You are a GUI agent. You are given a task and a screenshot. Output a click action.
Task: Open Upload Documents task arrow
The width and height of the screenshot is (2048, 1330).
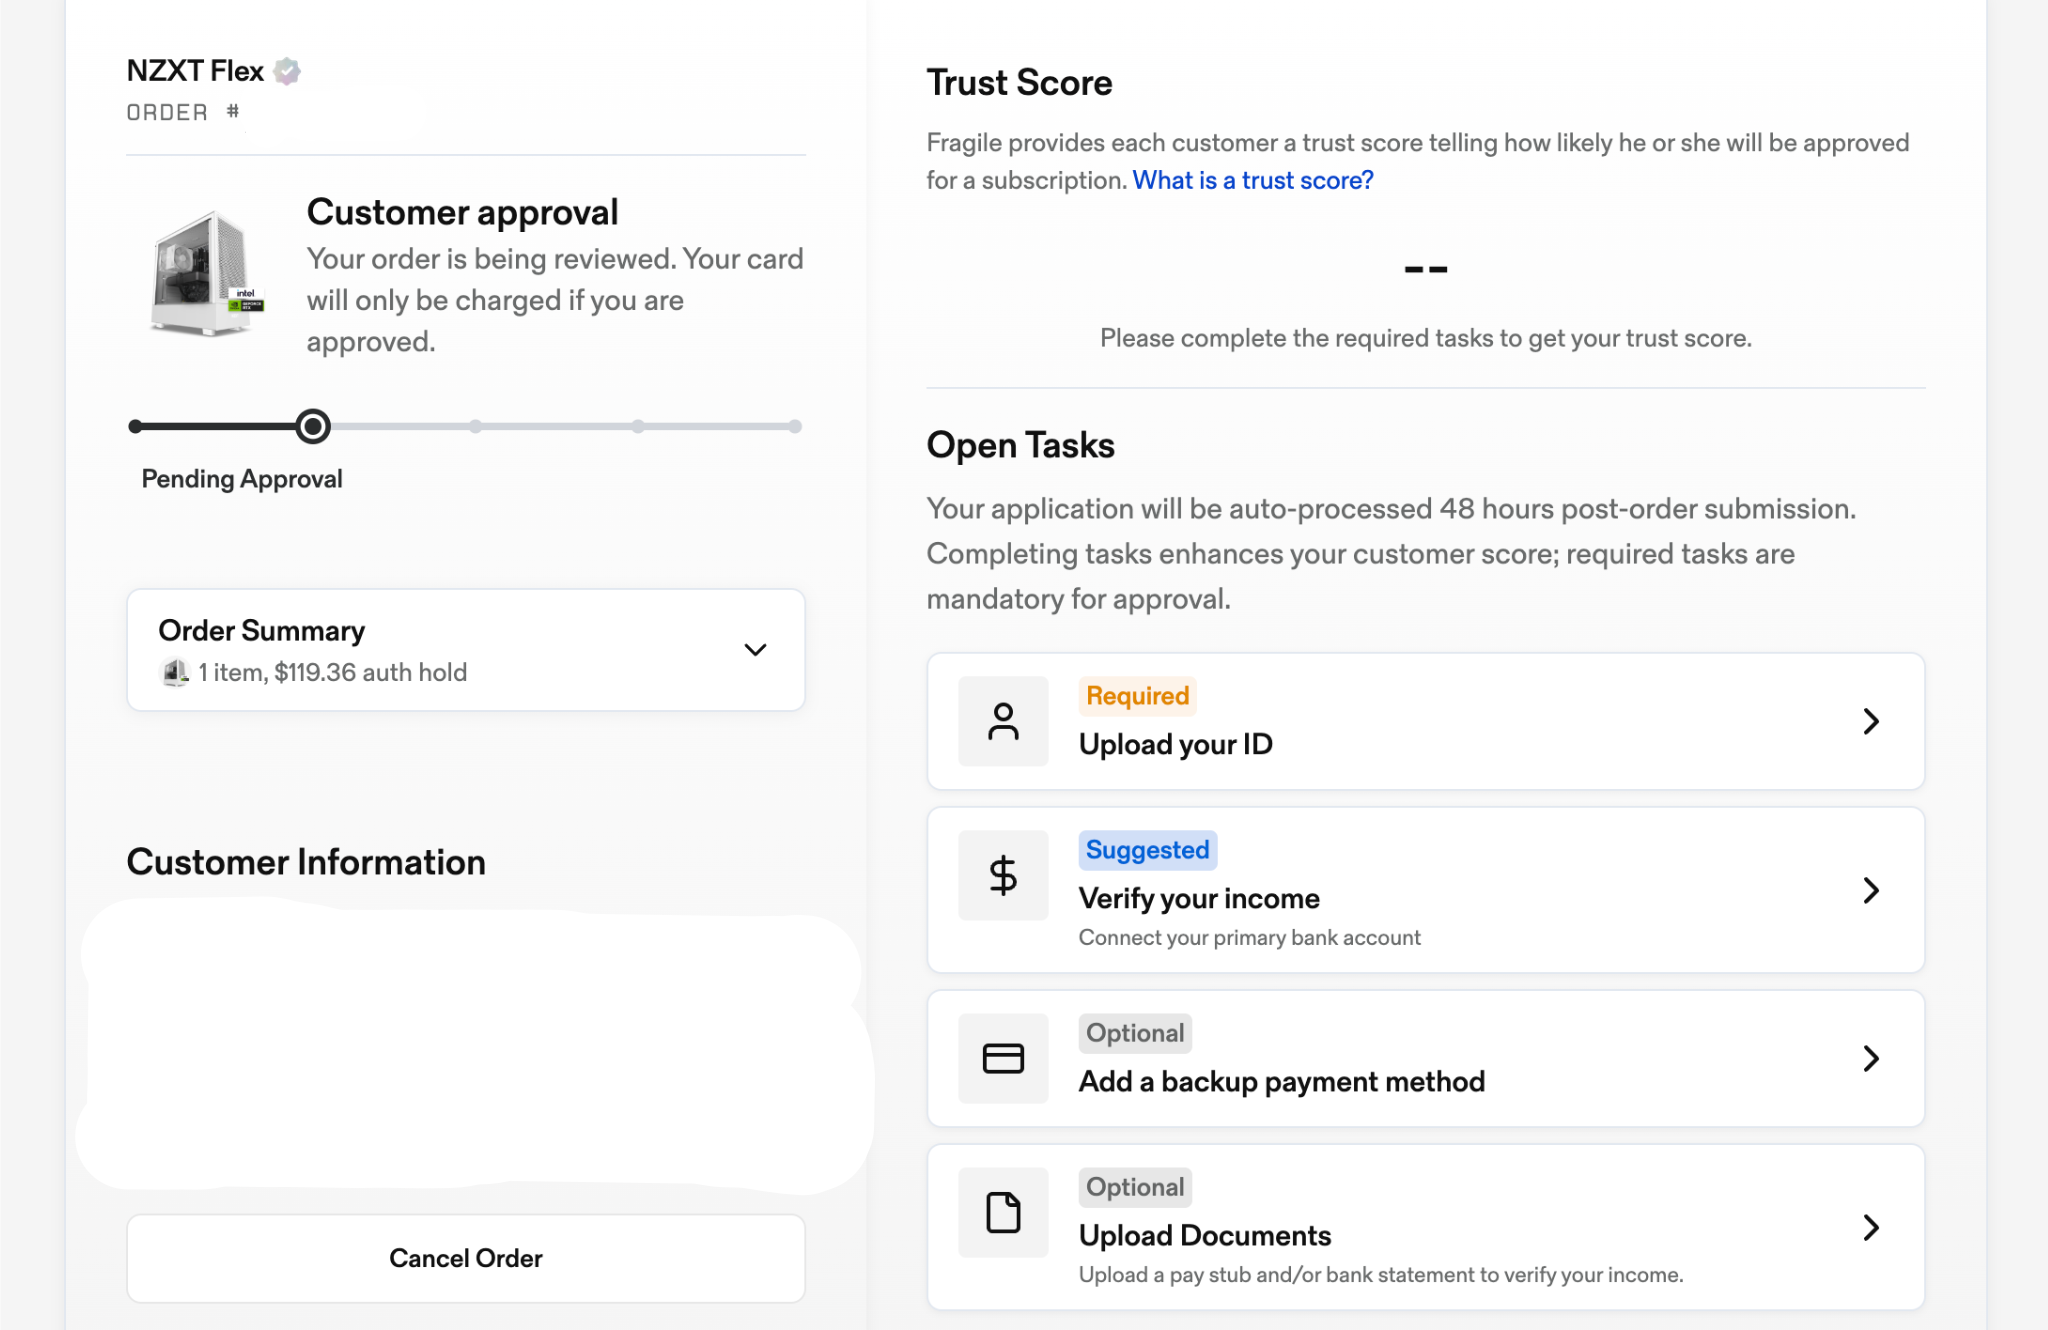click(1871, 1227)
